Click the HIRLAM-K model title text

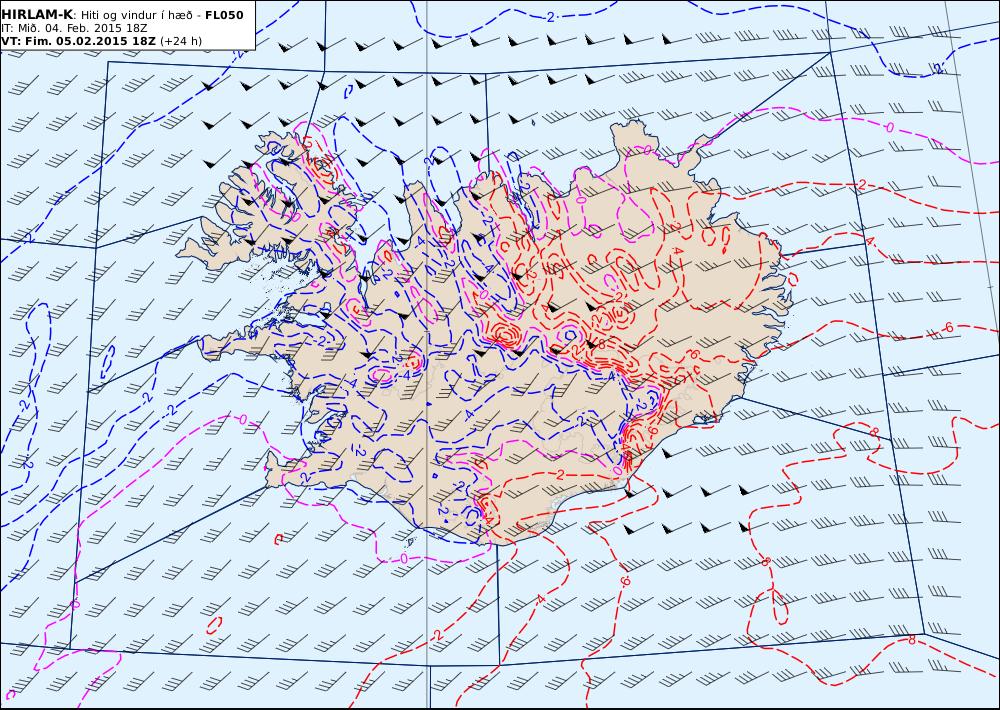pyautogui.click(x=37, y=15)
